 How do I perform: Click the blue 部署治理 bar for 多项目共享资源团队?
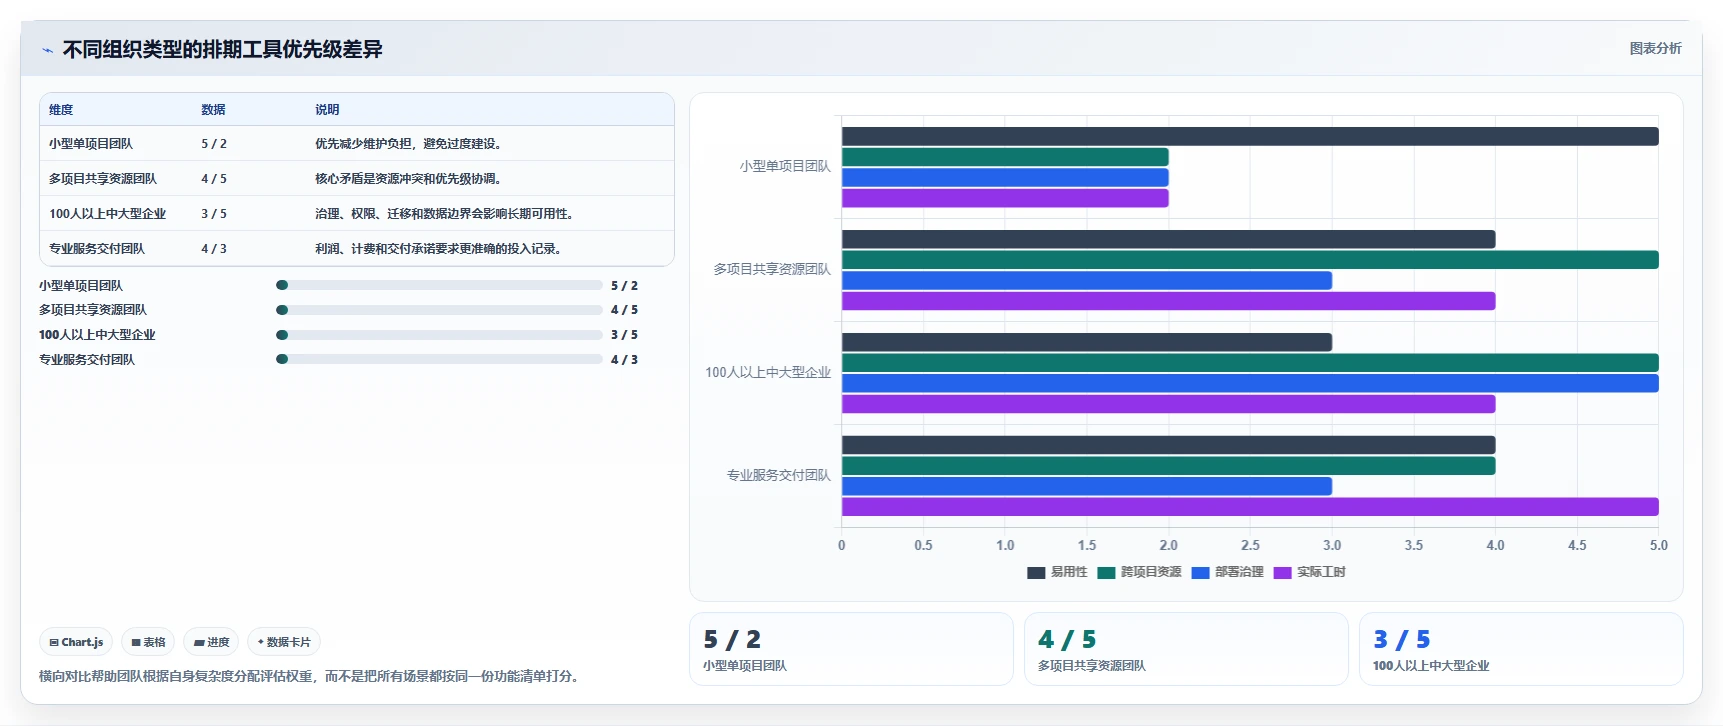pyautogui.click(x=1087, y=280)
